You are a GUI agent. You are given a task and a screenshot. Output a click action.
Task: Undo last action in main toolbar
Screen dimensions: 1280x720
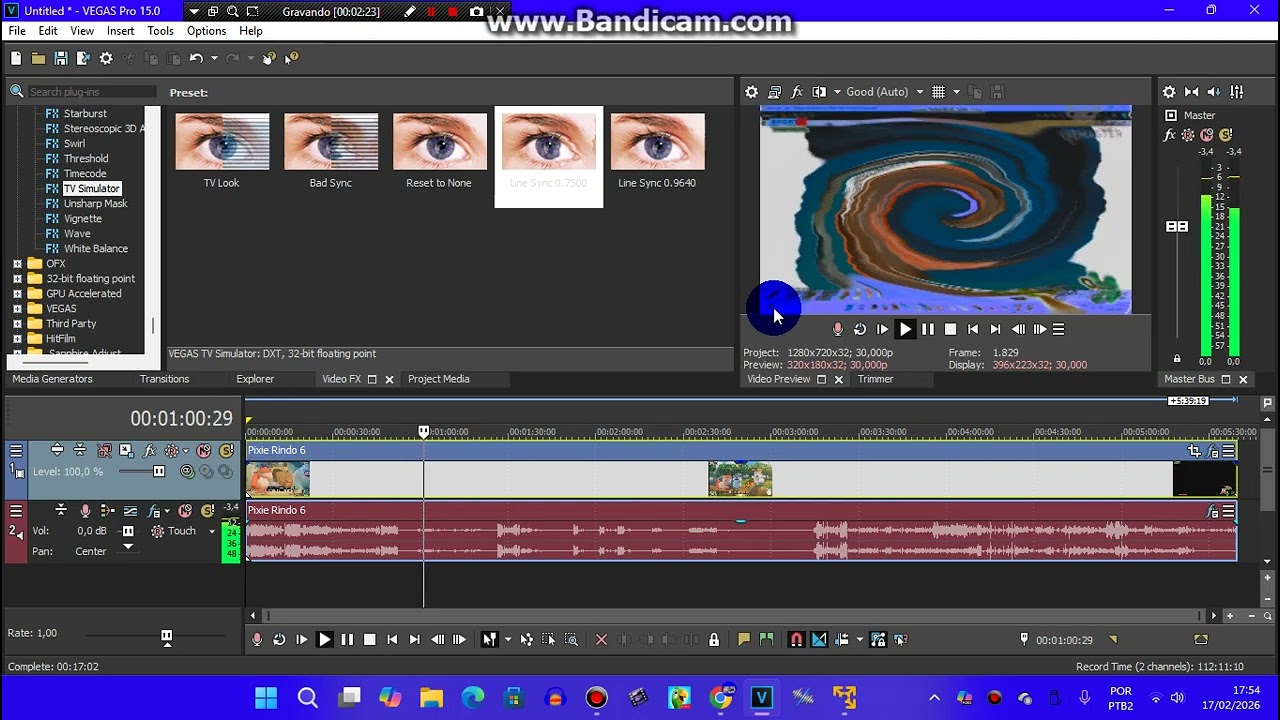[x=196, y=59]
